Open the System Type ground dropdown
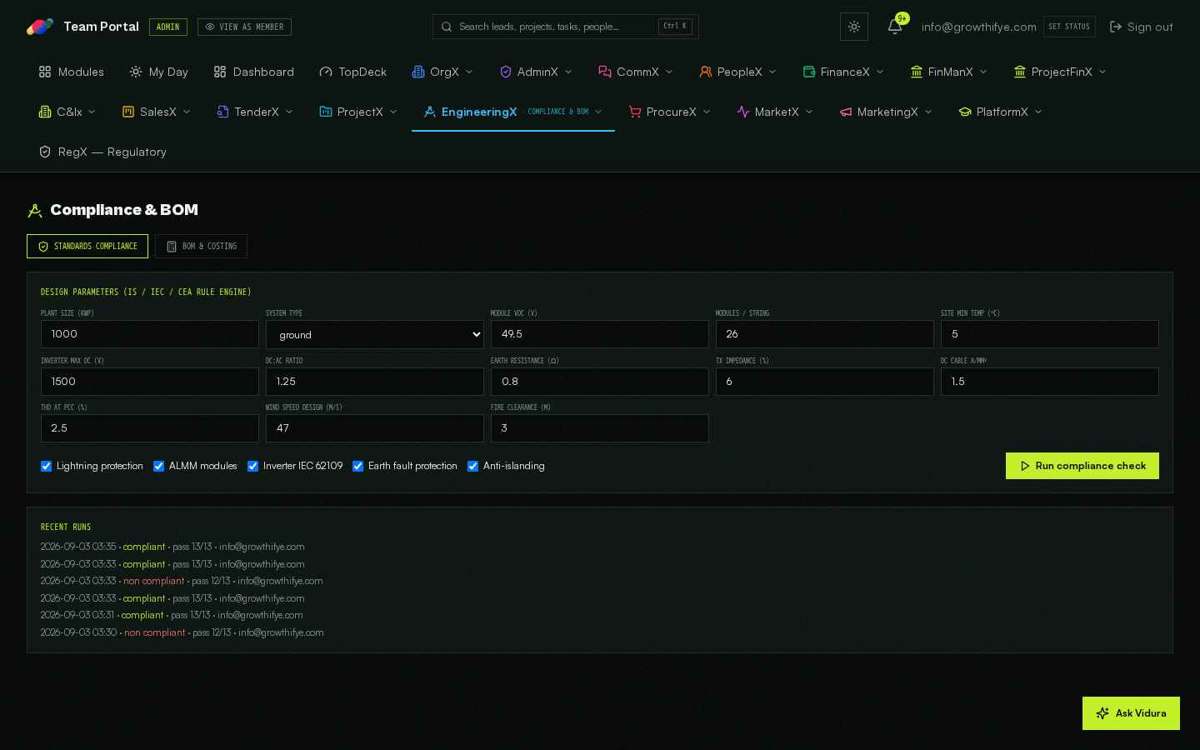Viewport: 1200px width, 750px height. [375, 334]
